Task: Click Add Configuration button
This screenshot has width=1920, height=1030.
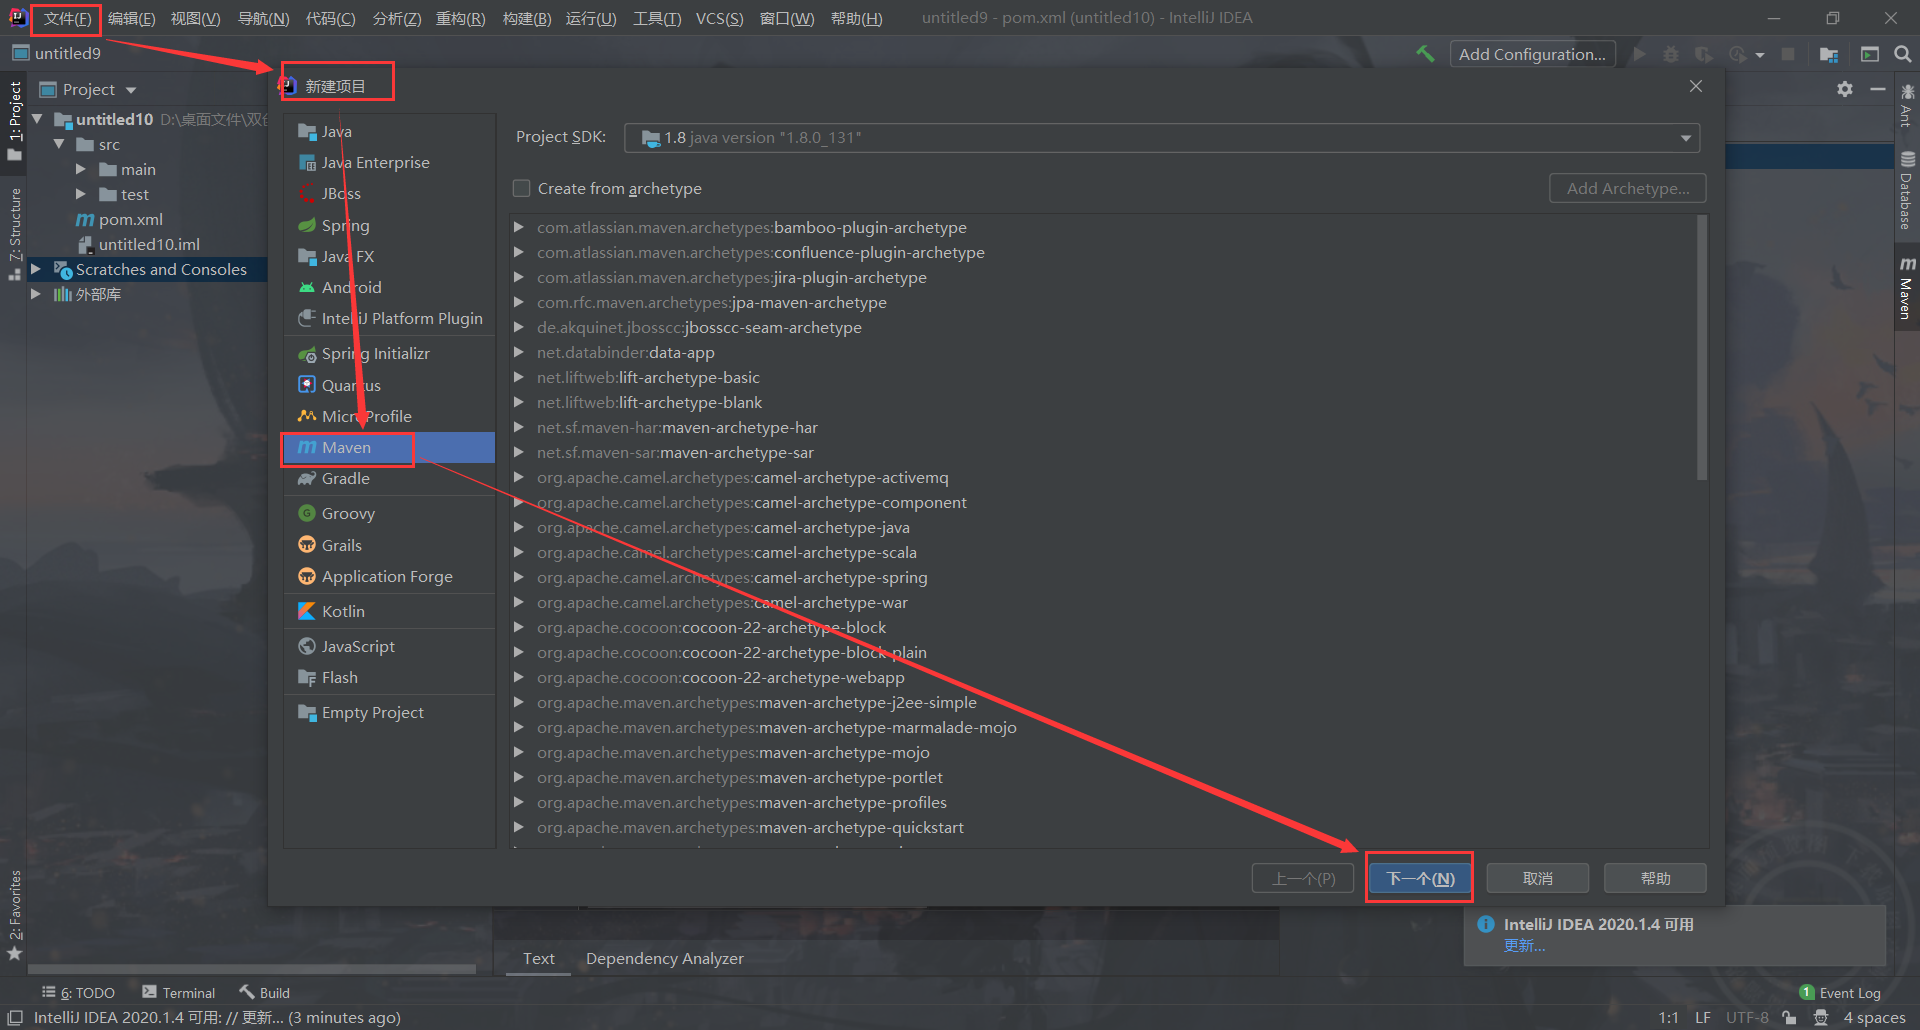Action: point(1532,54)
